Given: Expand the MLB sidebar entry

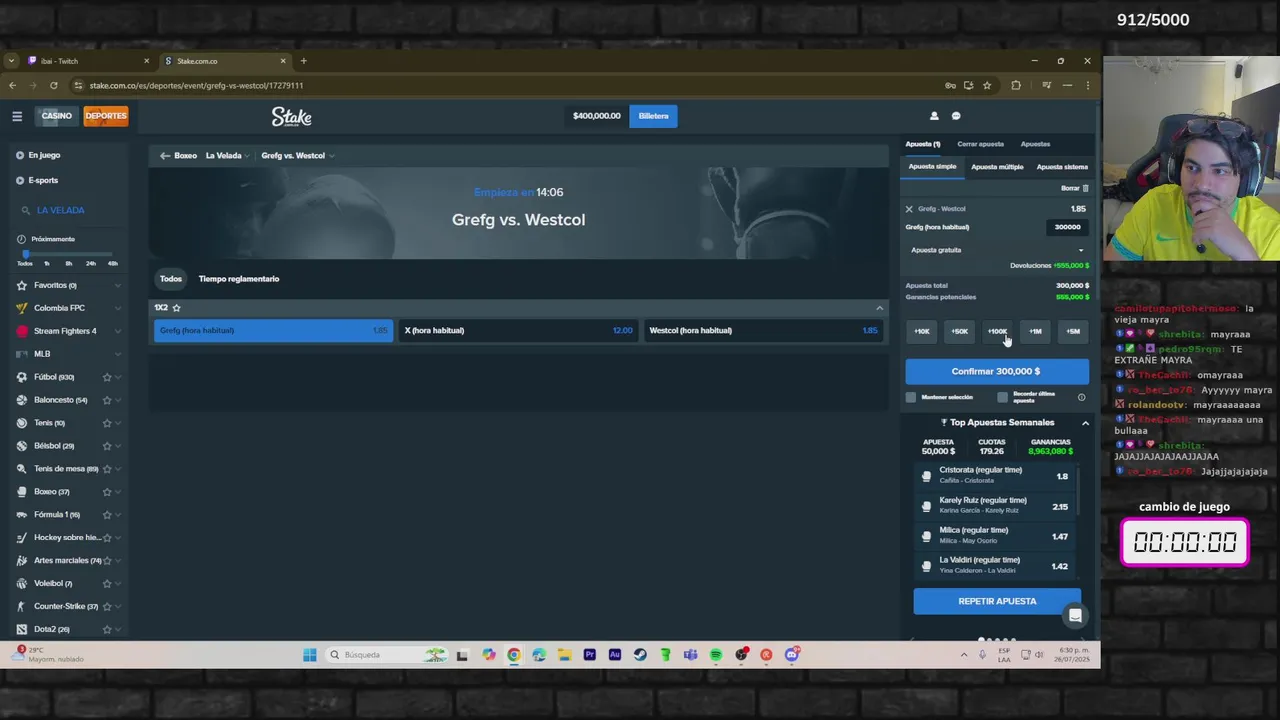Looking at the screenshot, I should click(118, 354).
